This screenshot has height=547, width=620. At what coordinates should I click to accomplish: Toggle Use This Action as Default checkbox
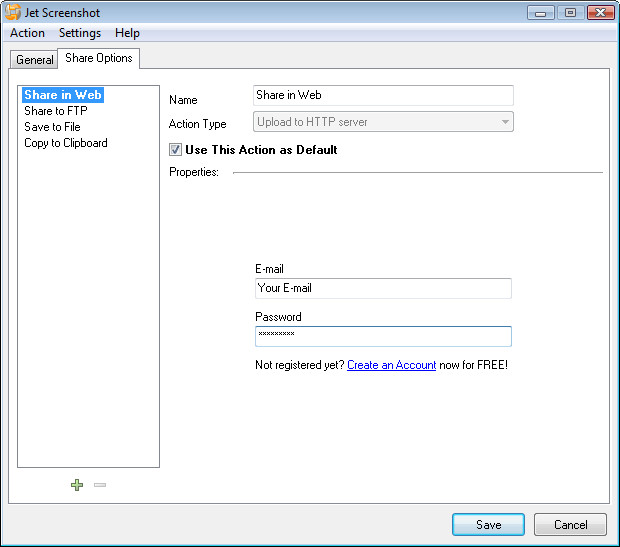[176, 150]
